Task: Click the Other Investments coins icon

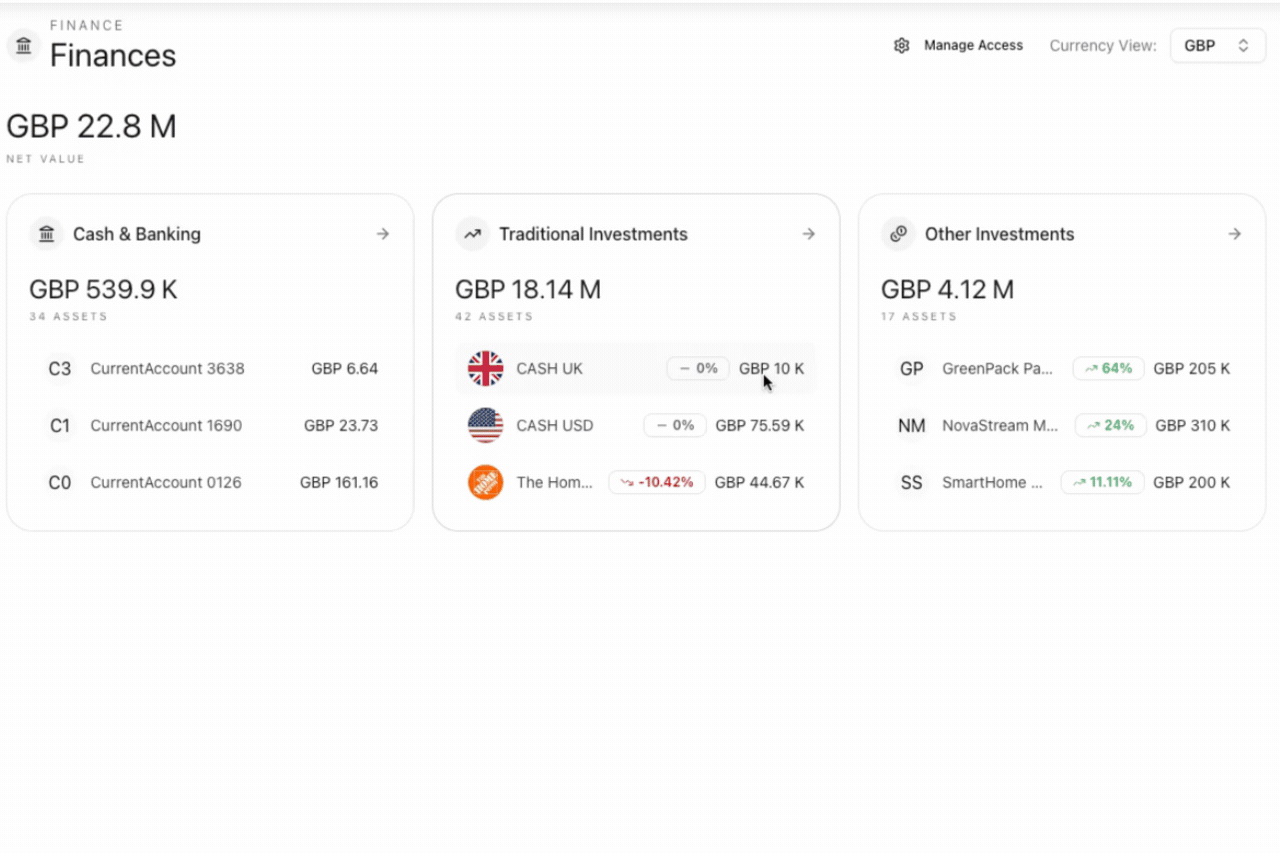Action: point(898,234)
